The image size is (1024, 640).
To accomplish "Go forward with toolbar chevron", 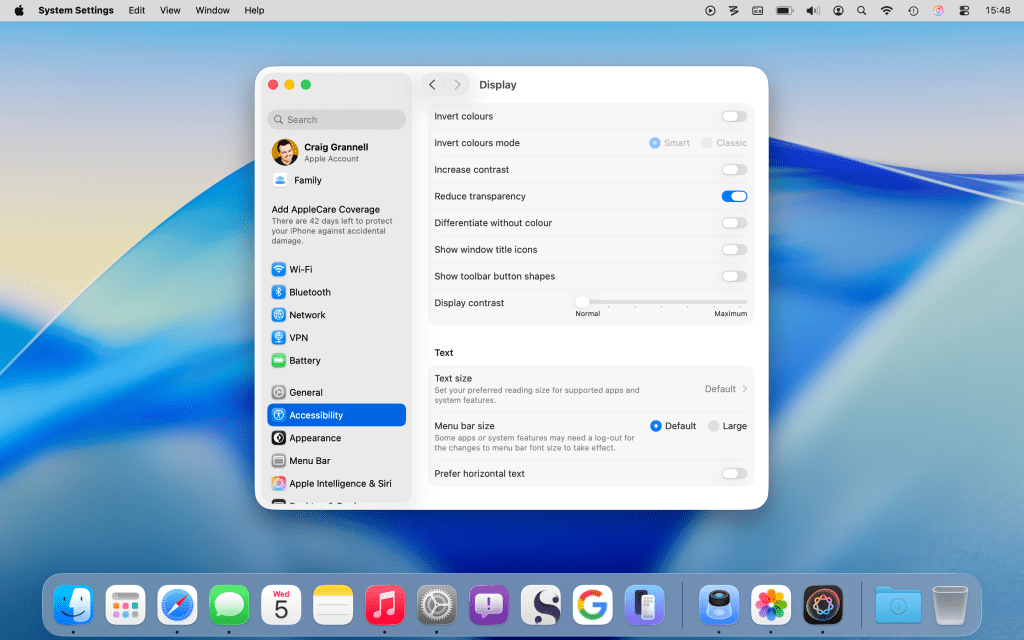I will (457, 85).
